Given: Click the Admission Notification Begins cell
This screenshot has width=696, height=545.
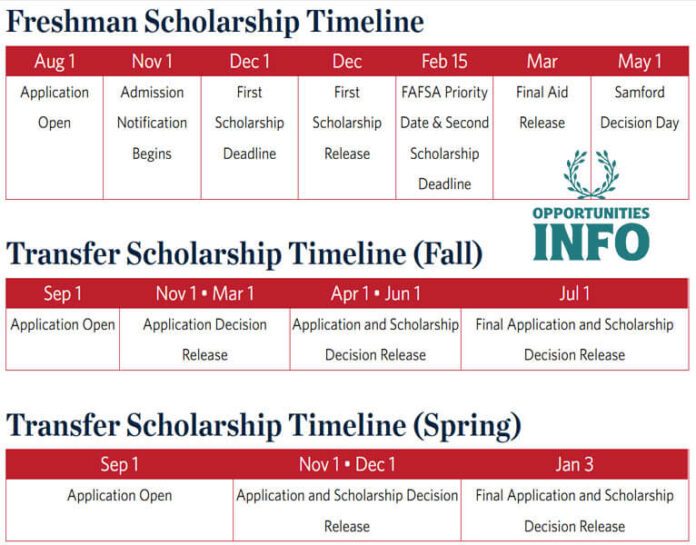Looking at the screenshot, I should (x=152, y=123).
